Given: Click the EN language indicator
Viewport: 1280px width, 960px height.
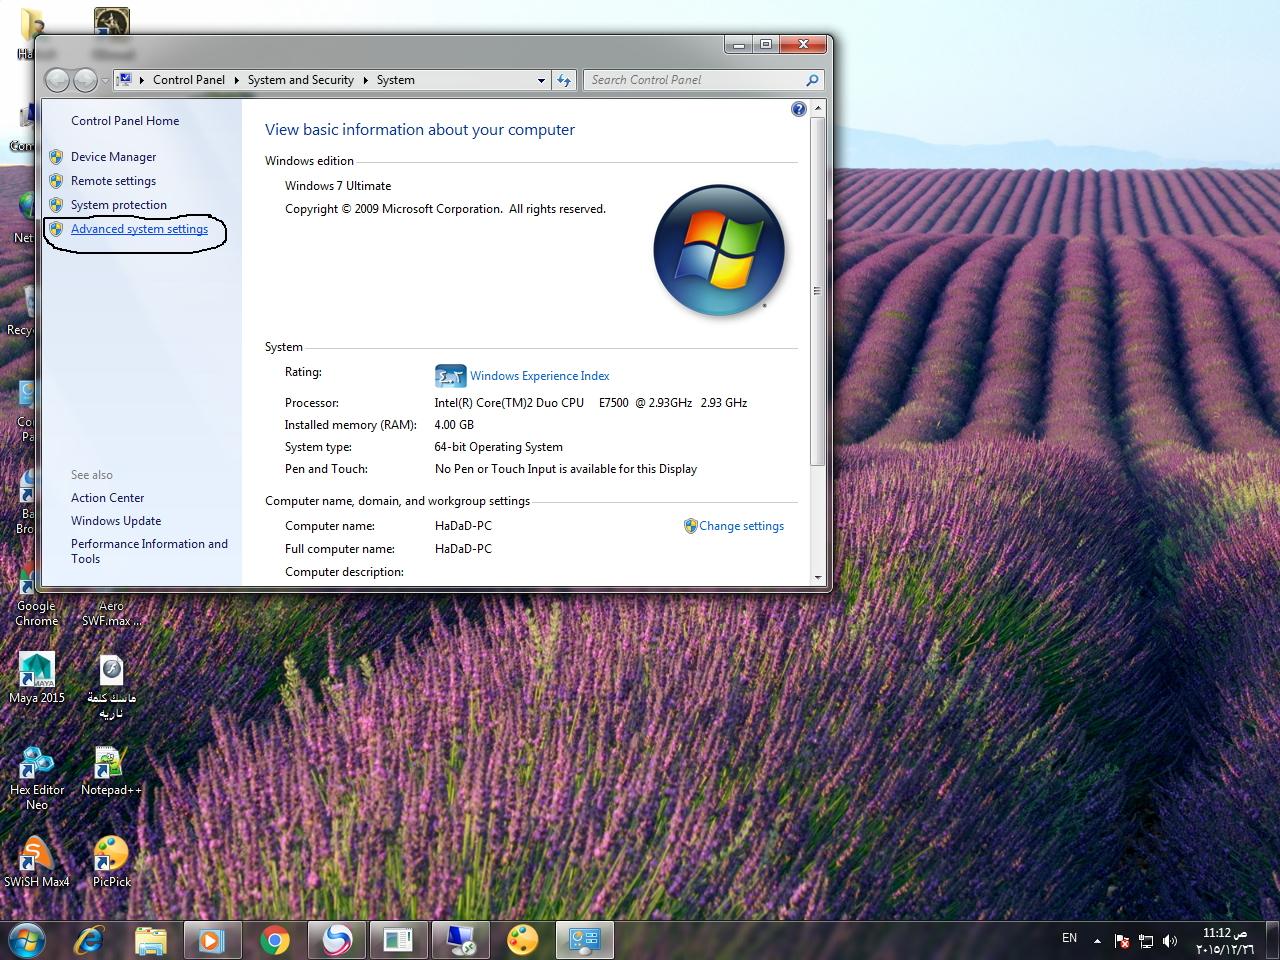Looking at the screenshot, I should (x=1069, y=938).
